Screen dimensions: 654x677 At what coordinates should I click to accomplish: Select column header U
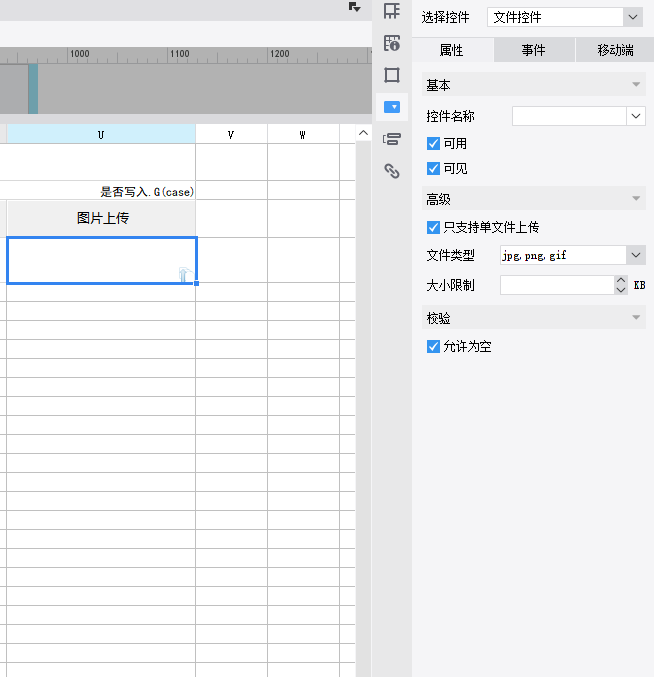click(101, 135)
